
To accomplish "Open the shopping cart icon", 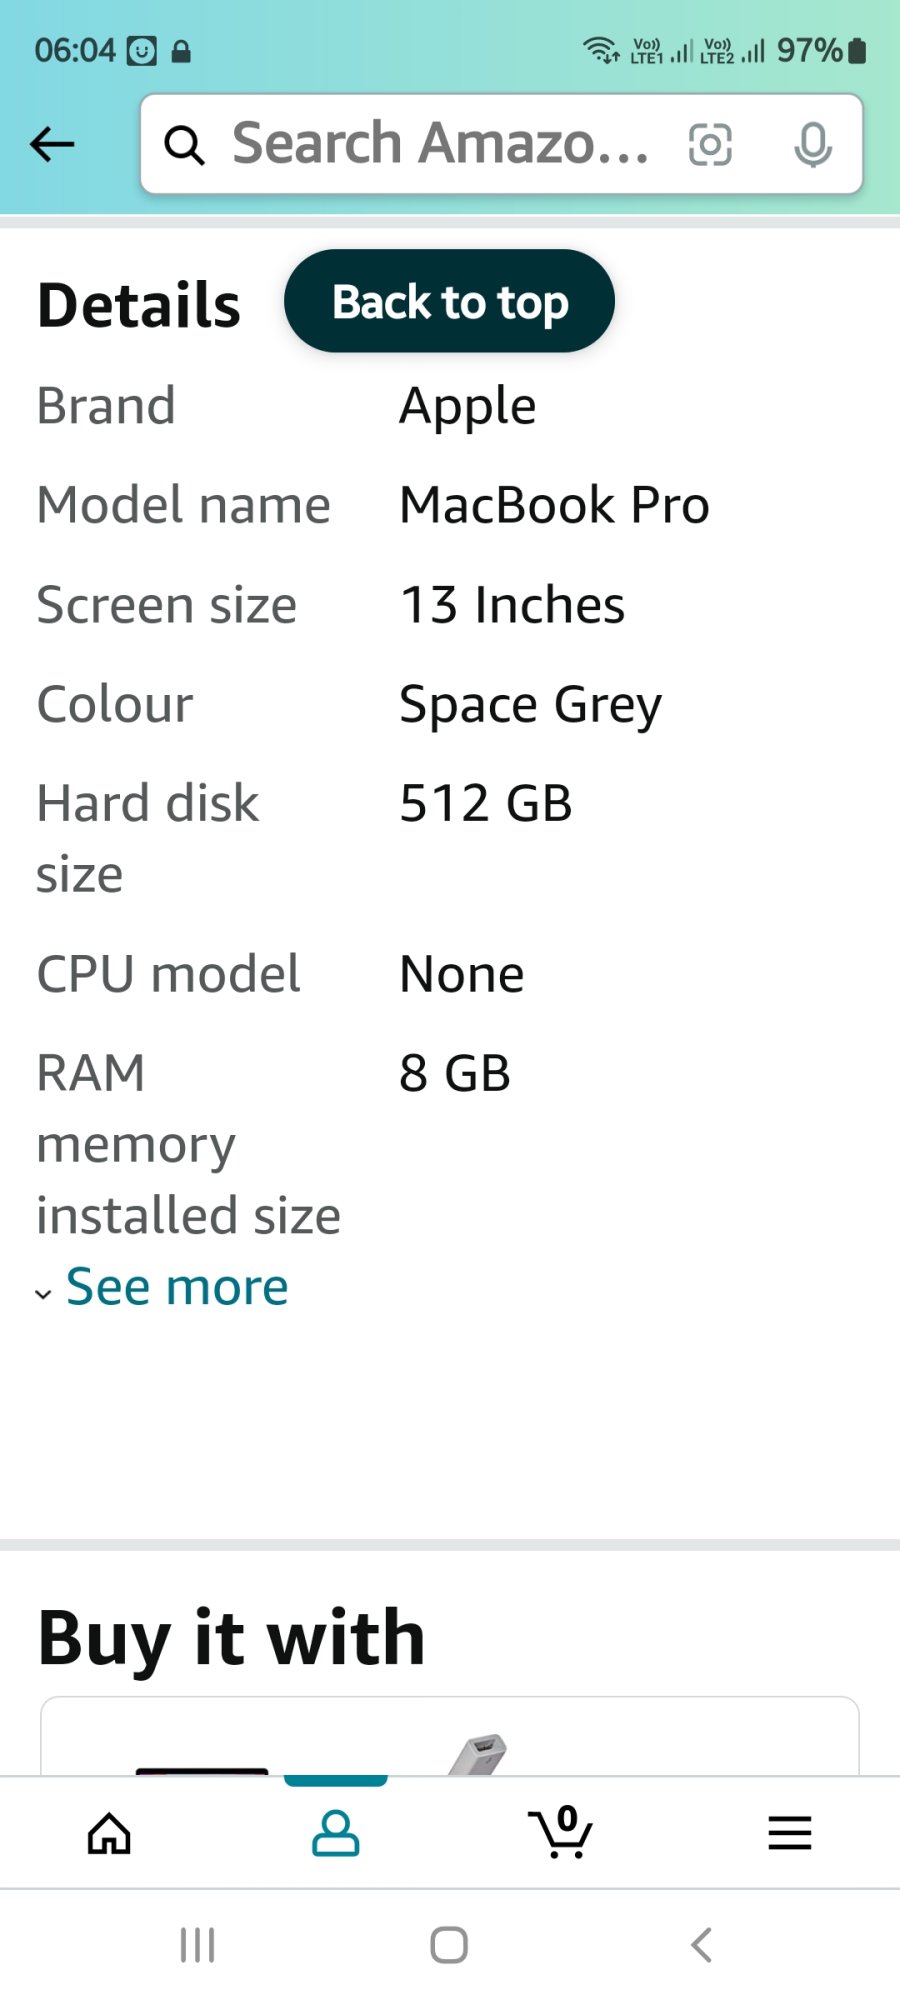I will pos(561,1832).
